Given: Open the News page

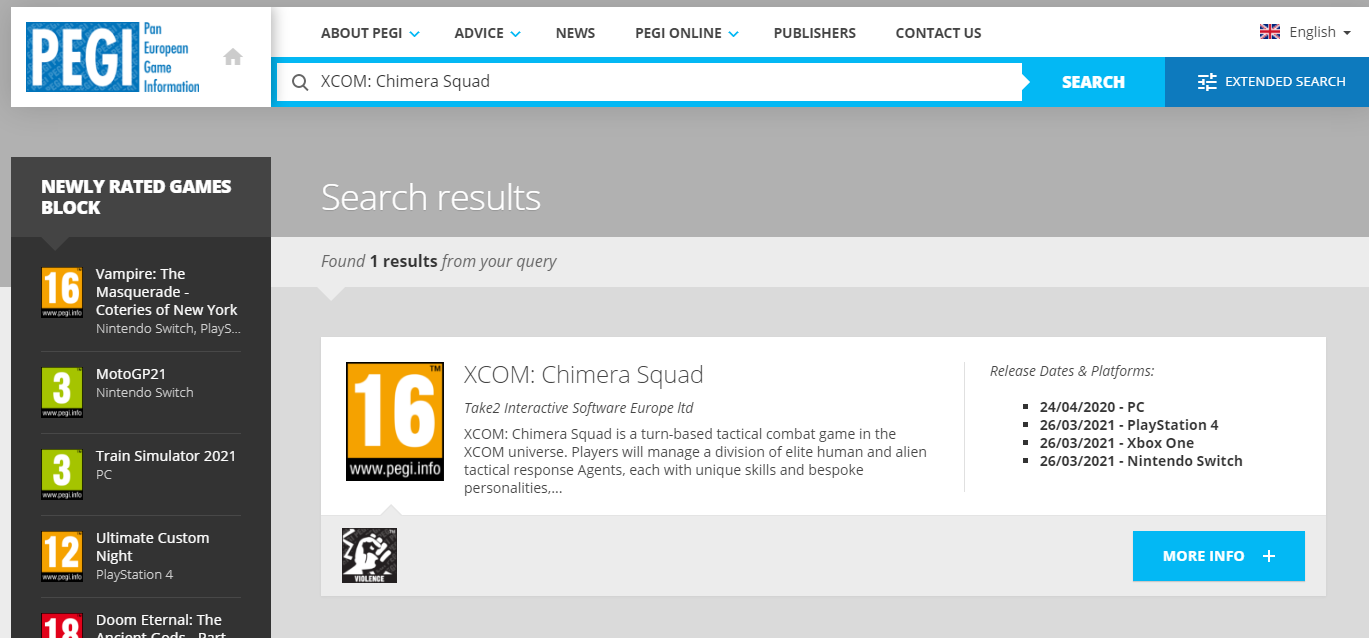Looking at the screenshot, I should 575,33.
